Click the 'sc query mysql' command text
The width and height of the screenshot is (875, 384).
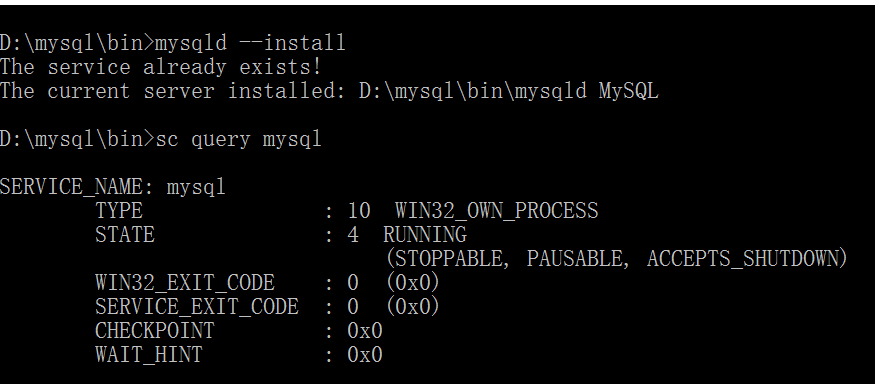click(x=238, y=139)
